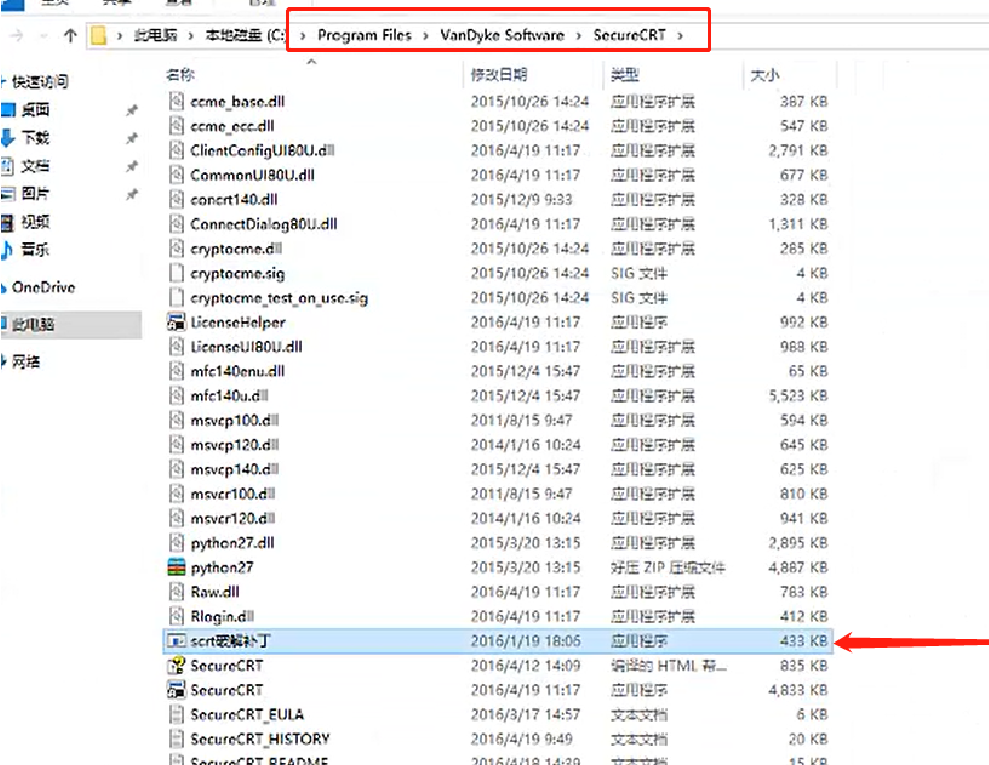Sort by the Date modified (修改日期) column header
Screen dimensions: 989x765
click(499, 75)
